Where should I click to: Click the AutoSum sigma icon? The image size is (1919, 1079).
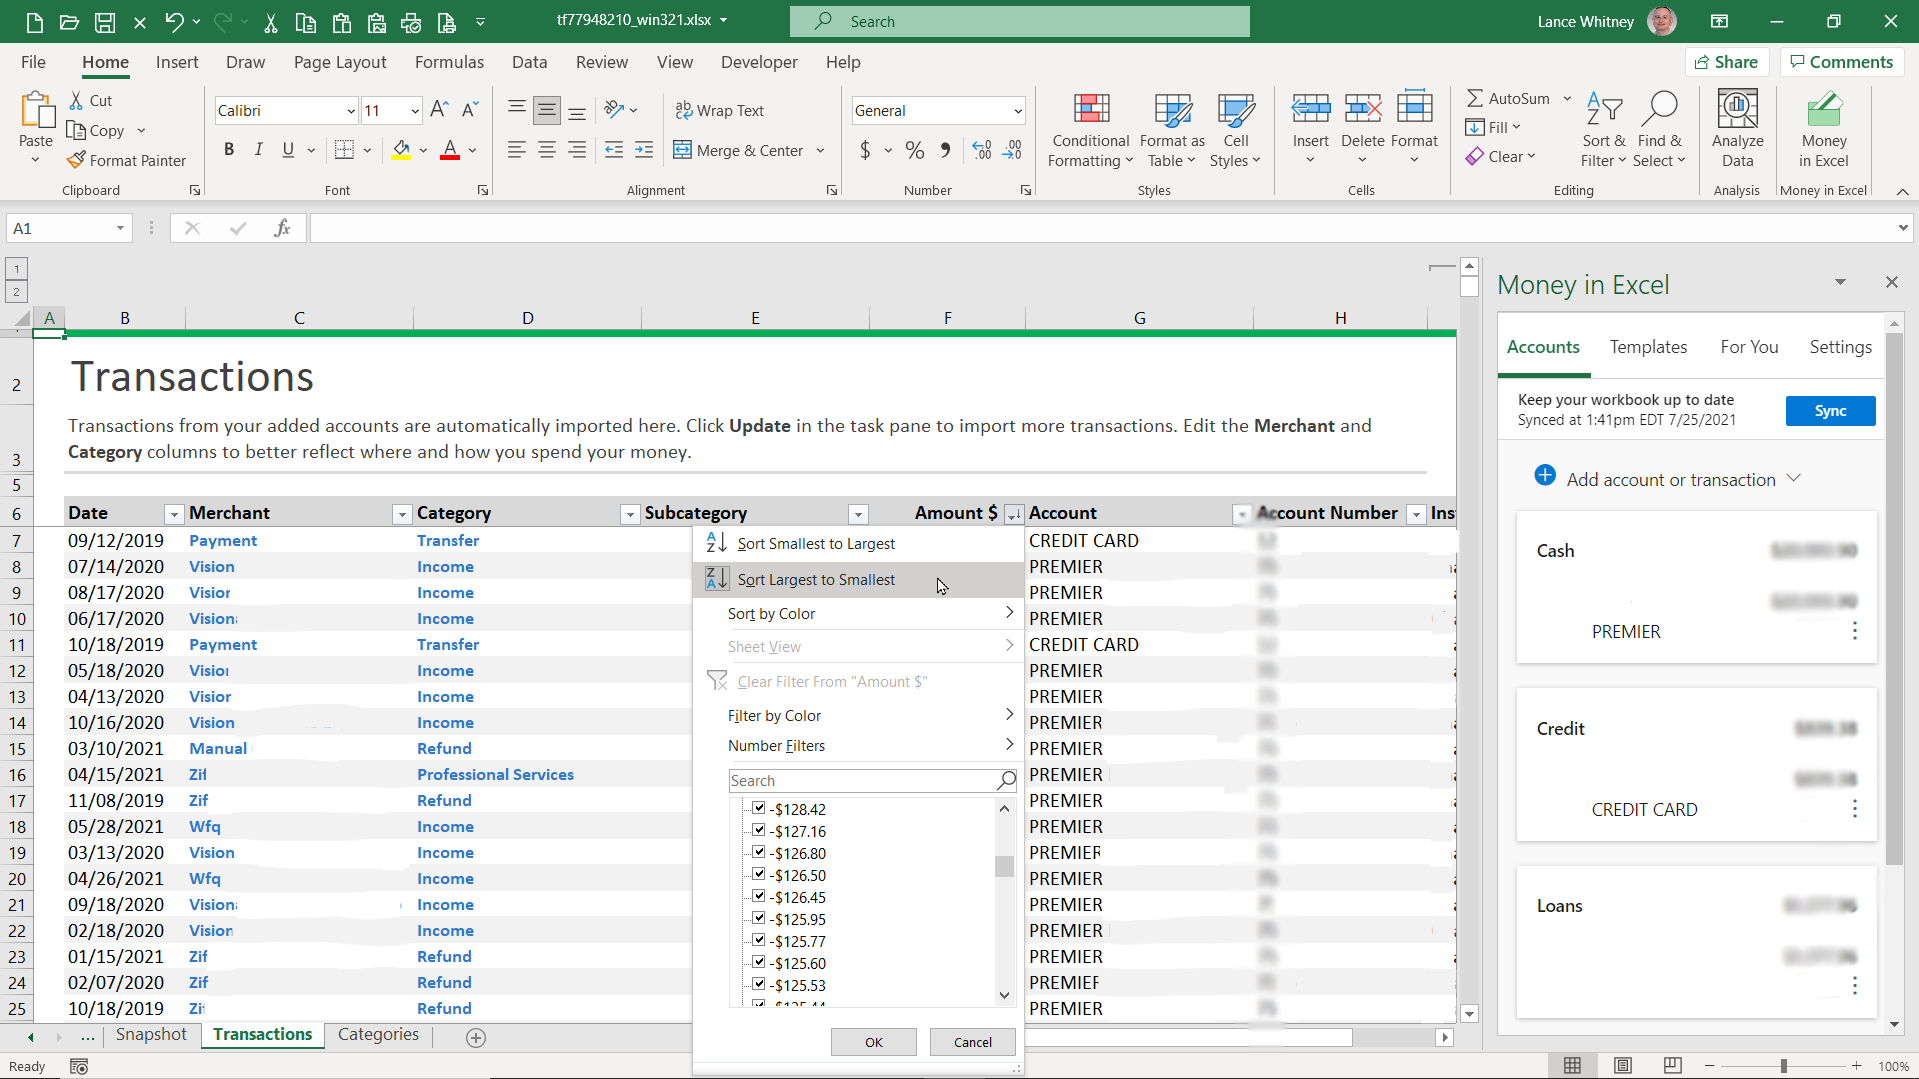pyautogui.click(x=1474, y=98)
